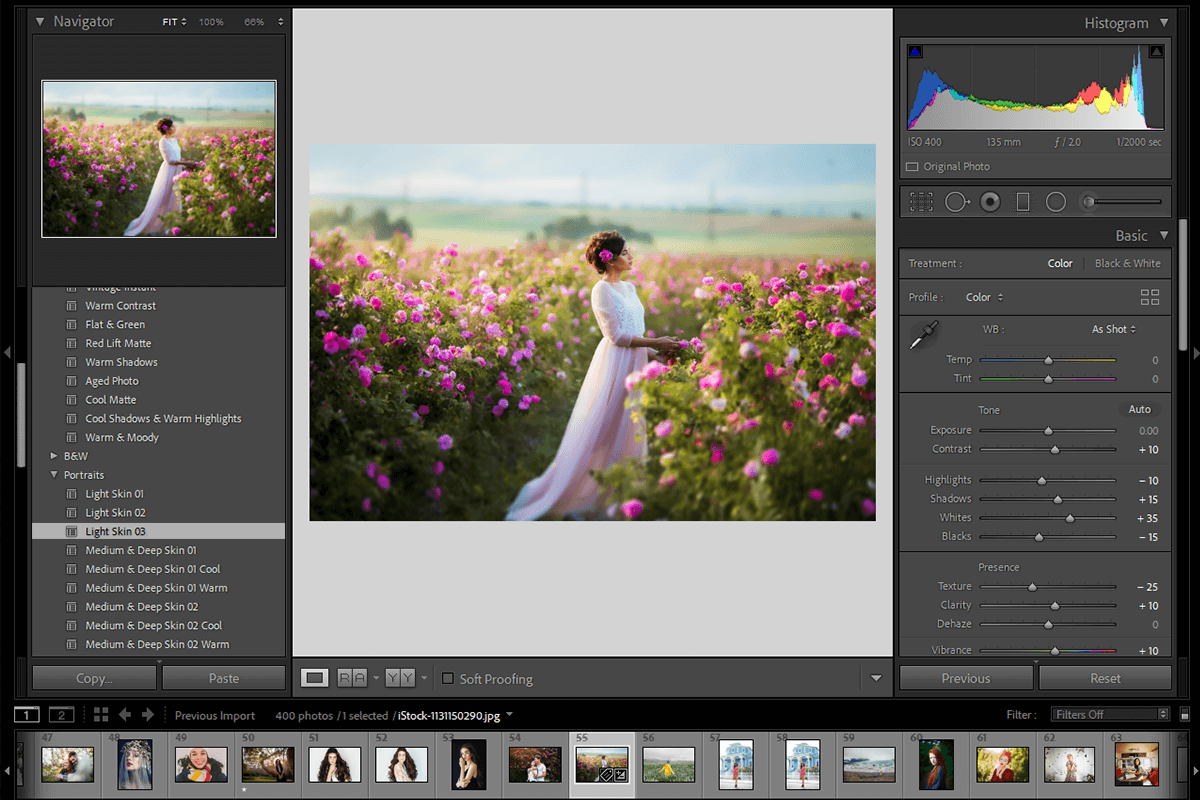
Task: Click the Copy... button
Action: click(x=94, y=678)
